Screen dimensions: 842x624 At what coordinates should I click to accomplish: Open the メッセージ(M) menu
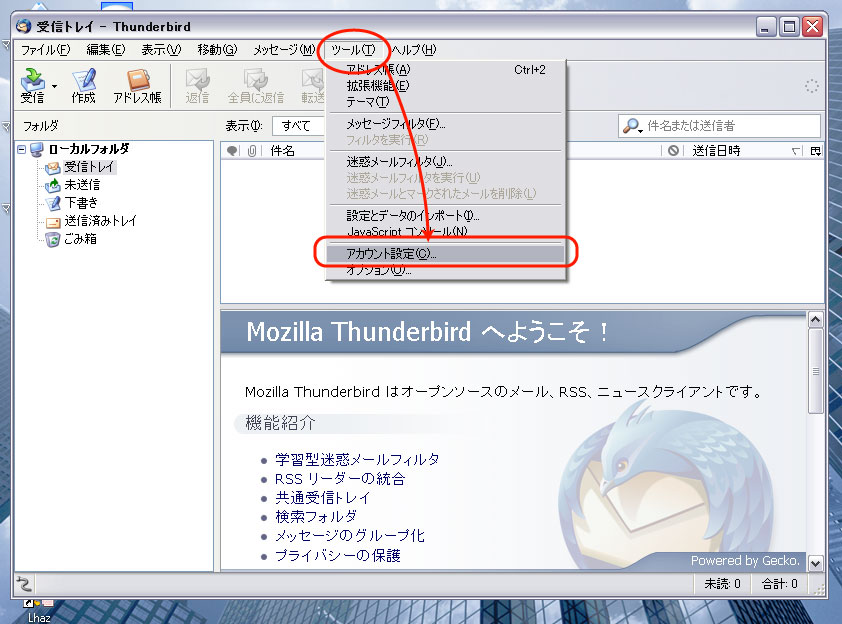[x=284, y=50]
